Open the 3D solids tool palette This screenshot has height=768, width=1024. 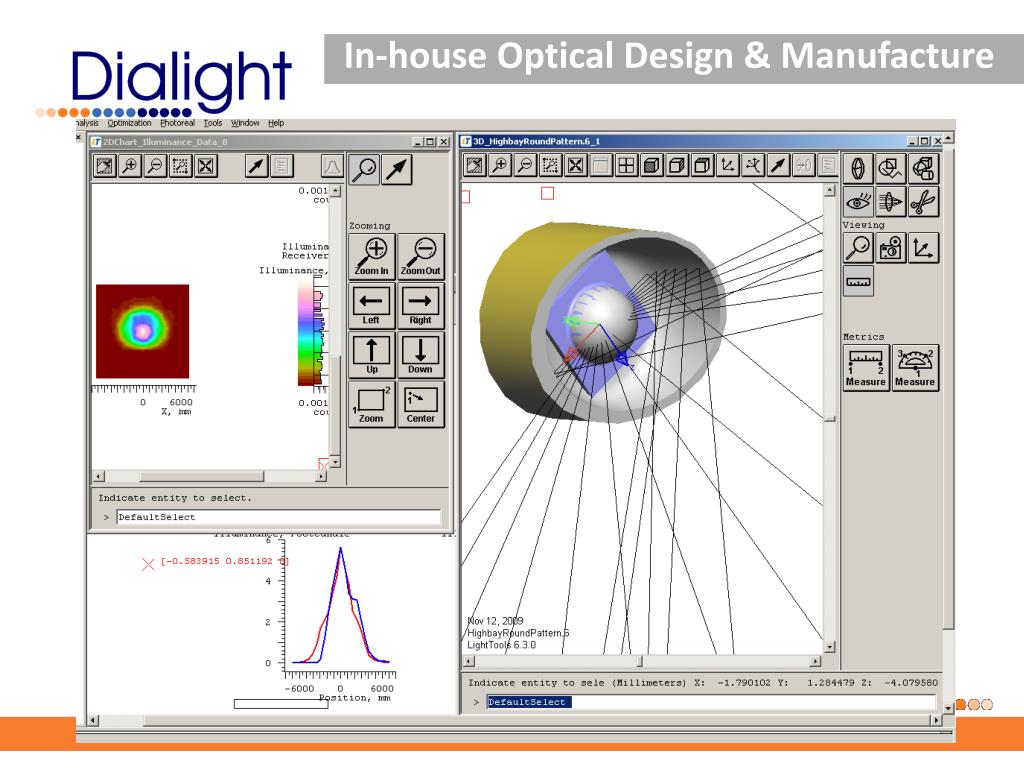(923, 169)
